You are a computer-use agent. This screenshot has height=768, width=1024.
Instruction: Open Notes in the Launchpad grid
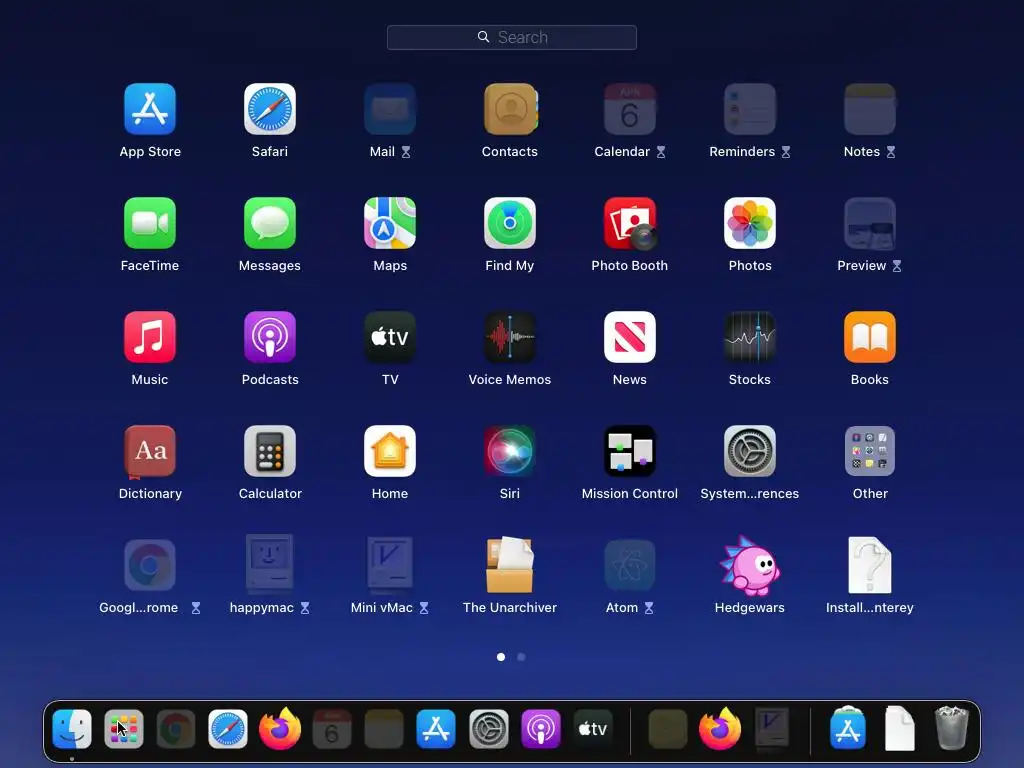[x=870, y=109]
